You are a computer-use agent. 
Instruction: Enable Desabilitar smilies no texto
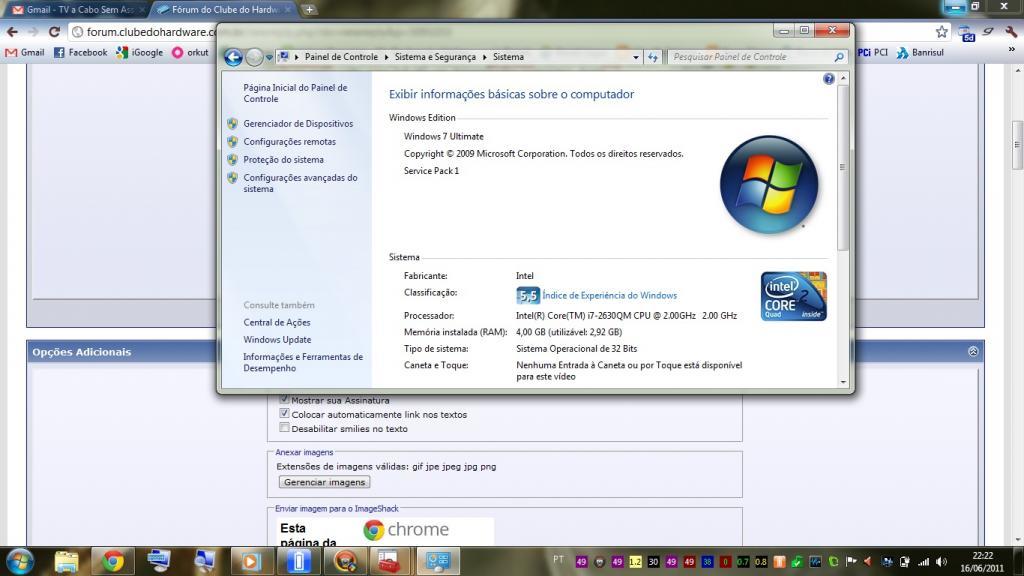(x=285, y=428)
